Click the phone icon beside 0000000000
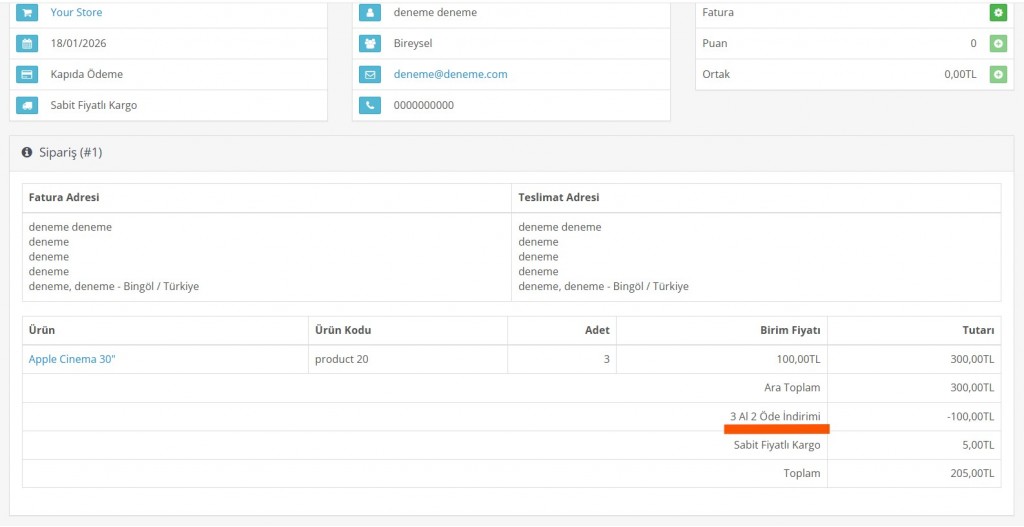 pos(370,105)
